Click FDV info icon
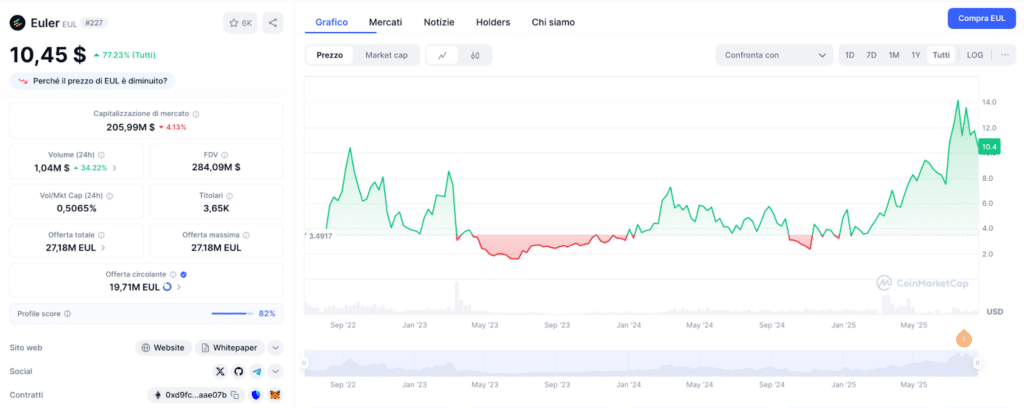The image size is (1024, 408). point(224,155)
